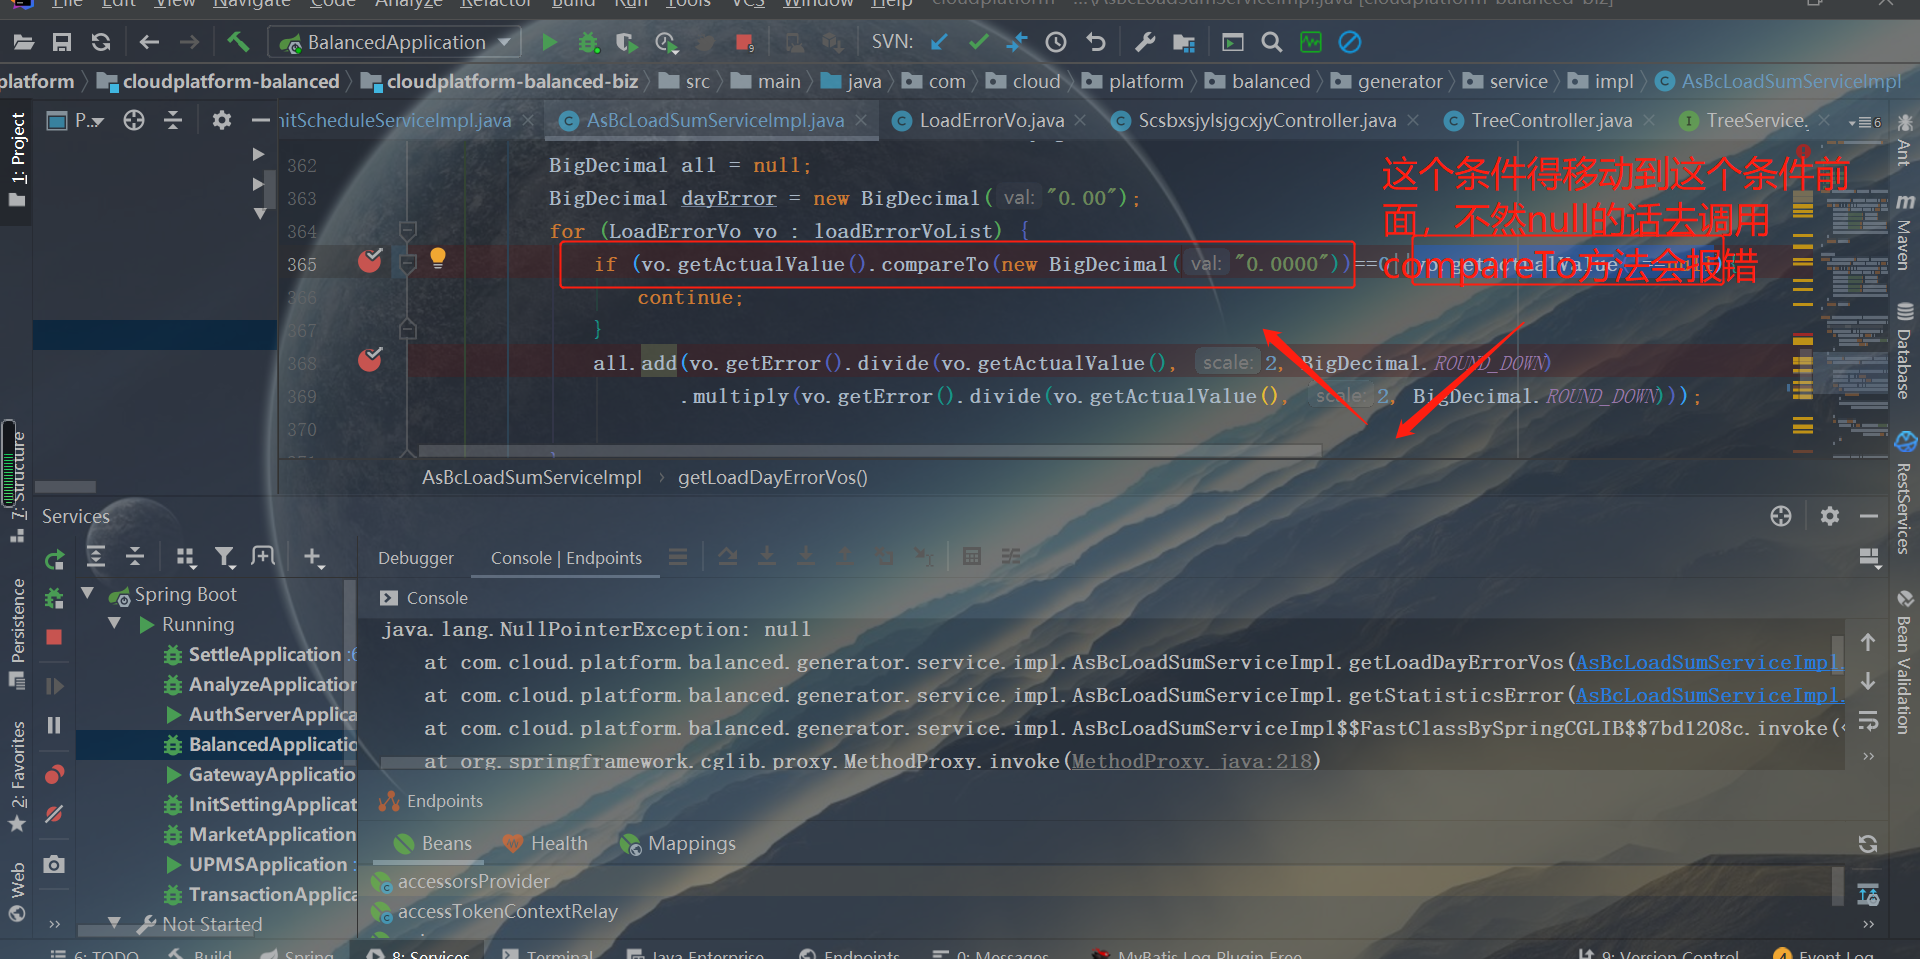The image size is (1920, 959).
Task: Rerun service with the Services rerun icon
Action: [x=54, y=560]
